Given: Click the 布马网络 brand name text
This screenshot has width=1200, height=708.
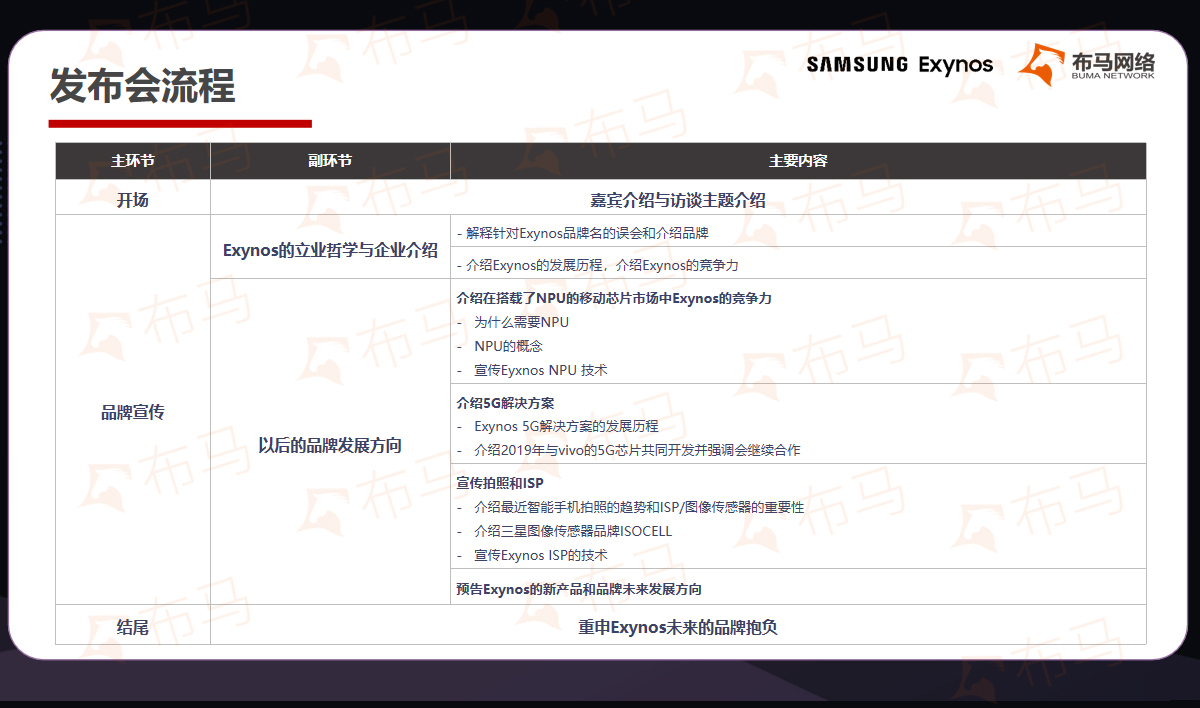Looking at the screenshot, I should click(x=1113, y=60).
